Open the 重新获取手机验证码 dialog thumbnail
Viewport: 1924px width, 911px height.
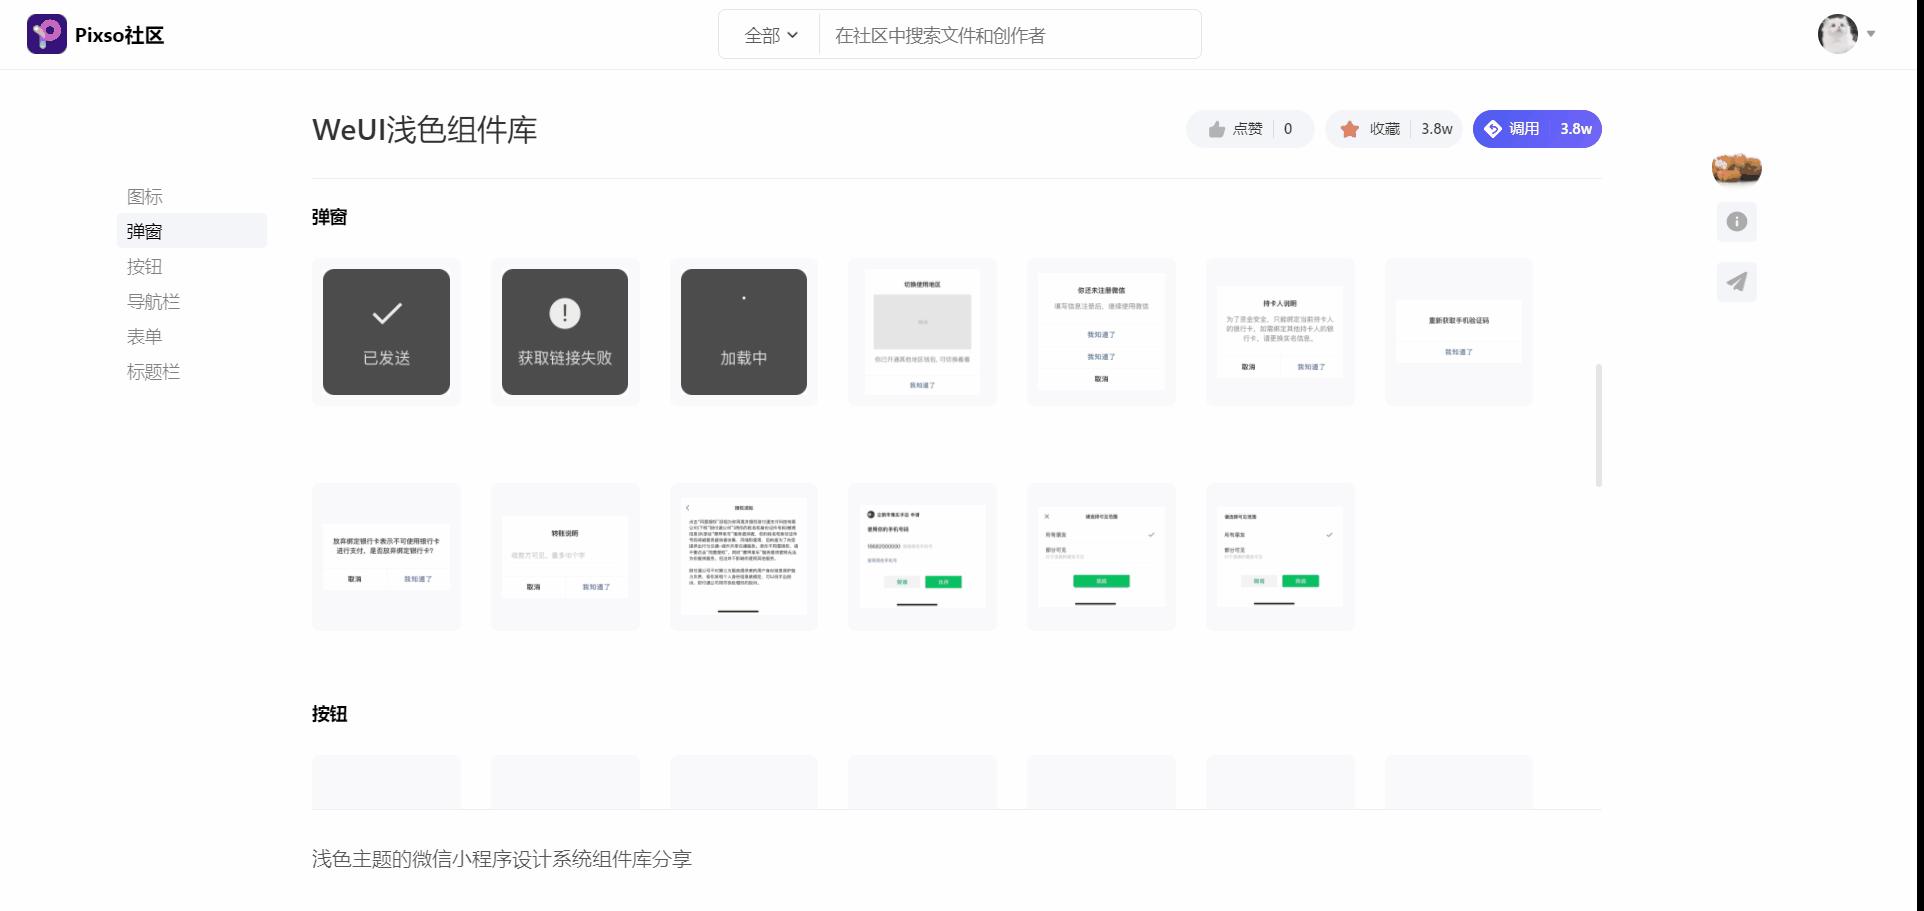pos(1459,332)
